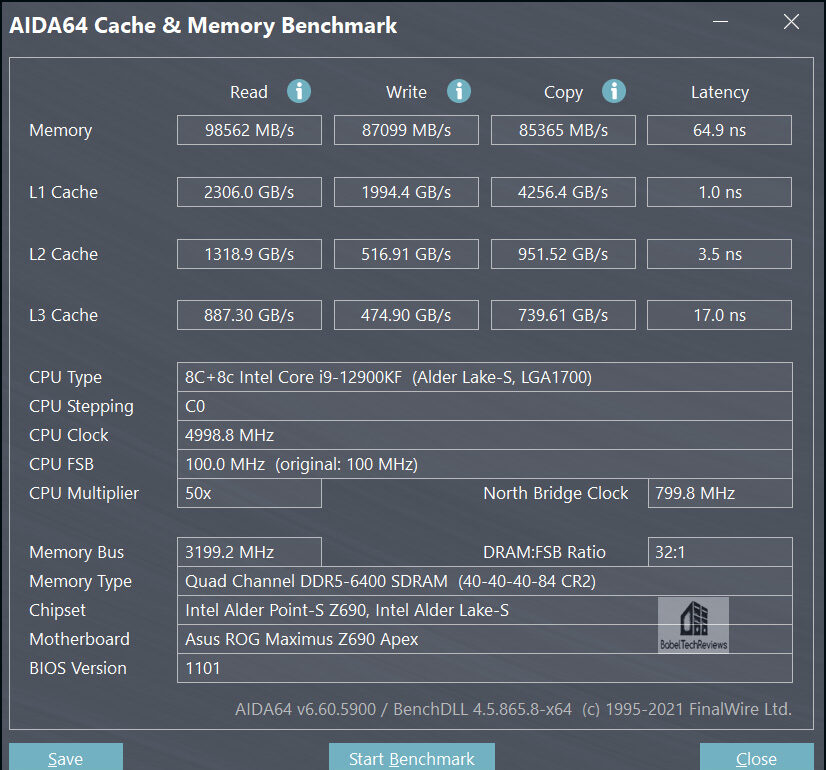Select the L2 Cache write value 516.91 GB/s
The height and width of the screenshot is (770, 826).
pyautogui.click(x=406, y=254)
